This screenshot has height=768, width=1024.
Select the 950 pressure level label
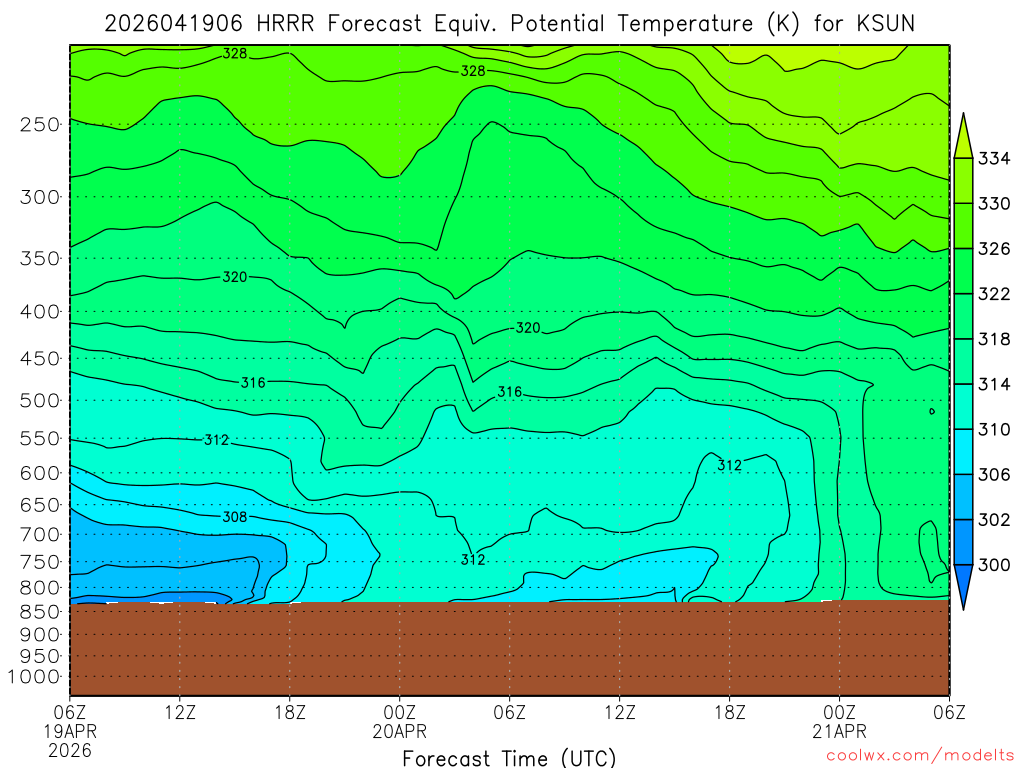(x=40, y=656)
